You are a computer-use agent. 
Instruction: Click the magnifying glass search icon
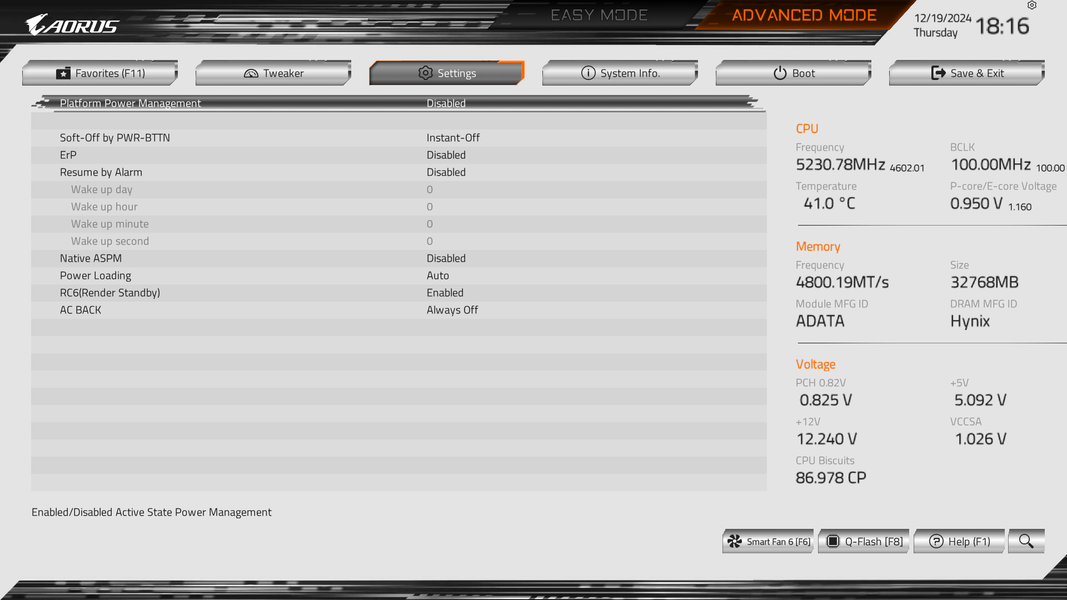1026,541
